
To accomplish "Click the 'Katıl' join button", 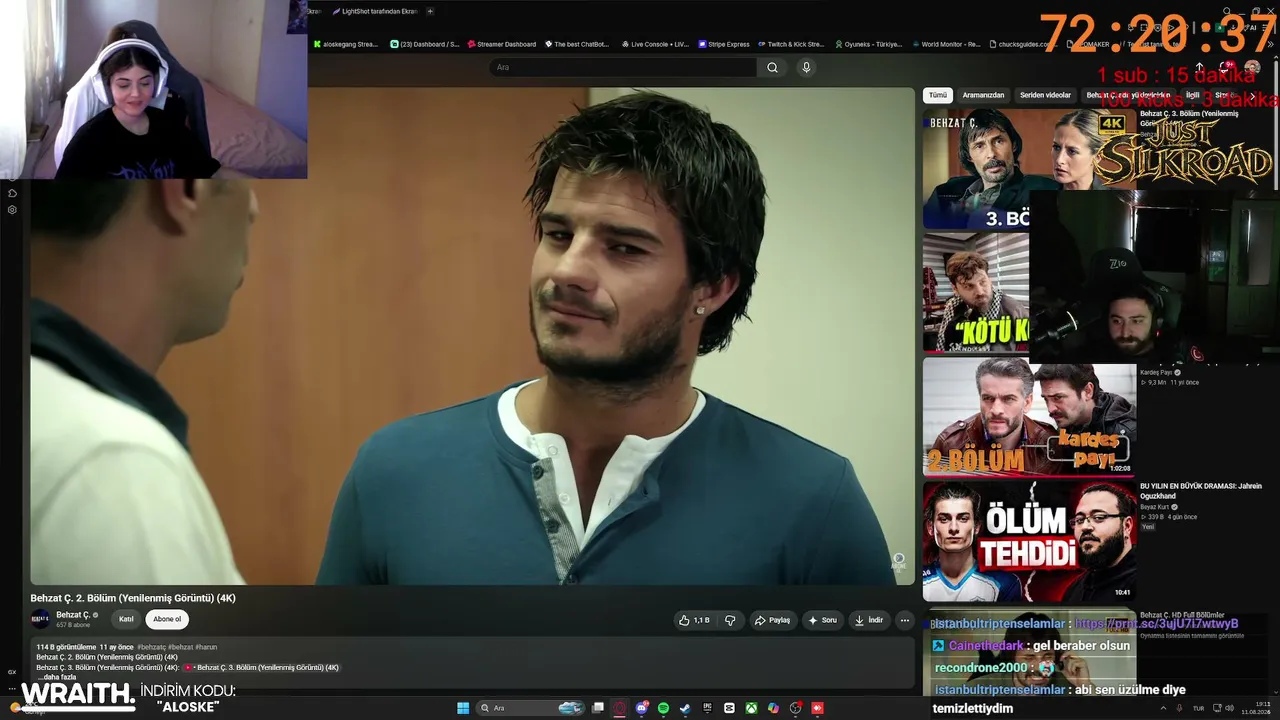I will [x=126, y=619].
